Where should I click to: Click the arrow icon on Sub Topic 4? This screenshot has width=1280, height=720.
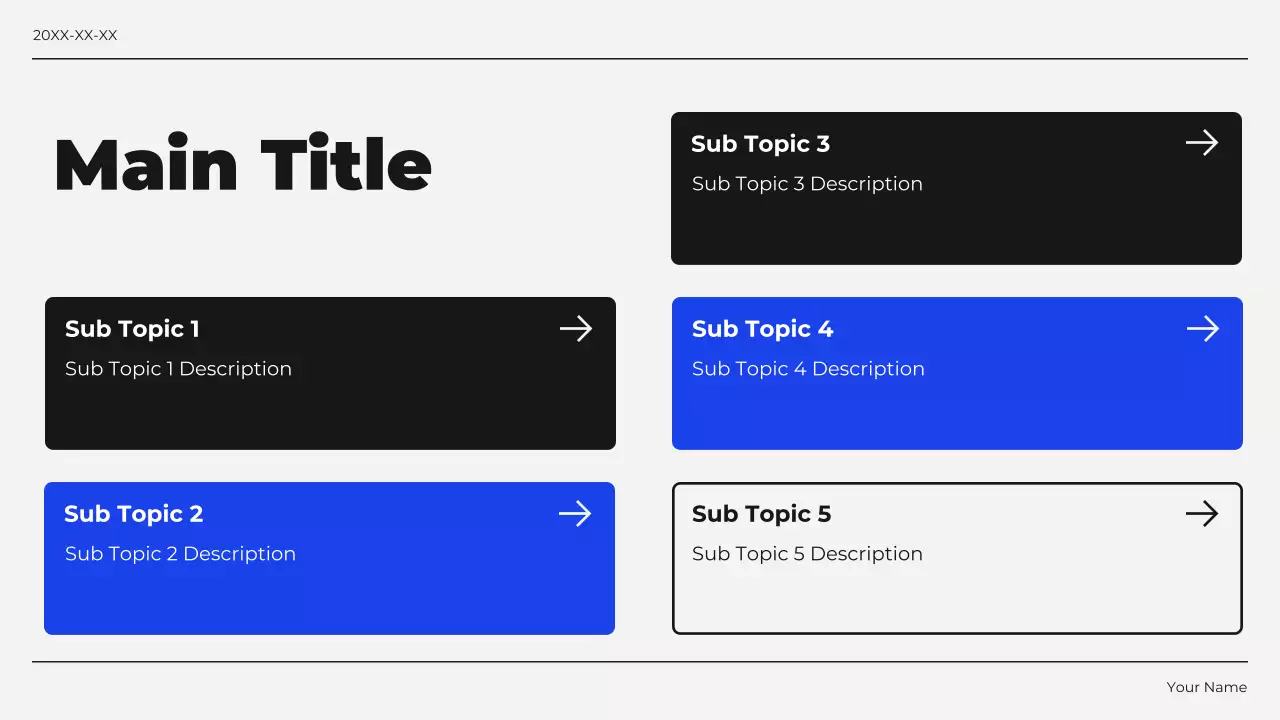tap(1203, 329)
